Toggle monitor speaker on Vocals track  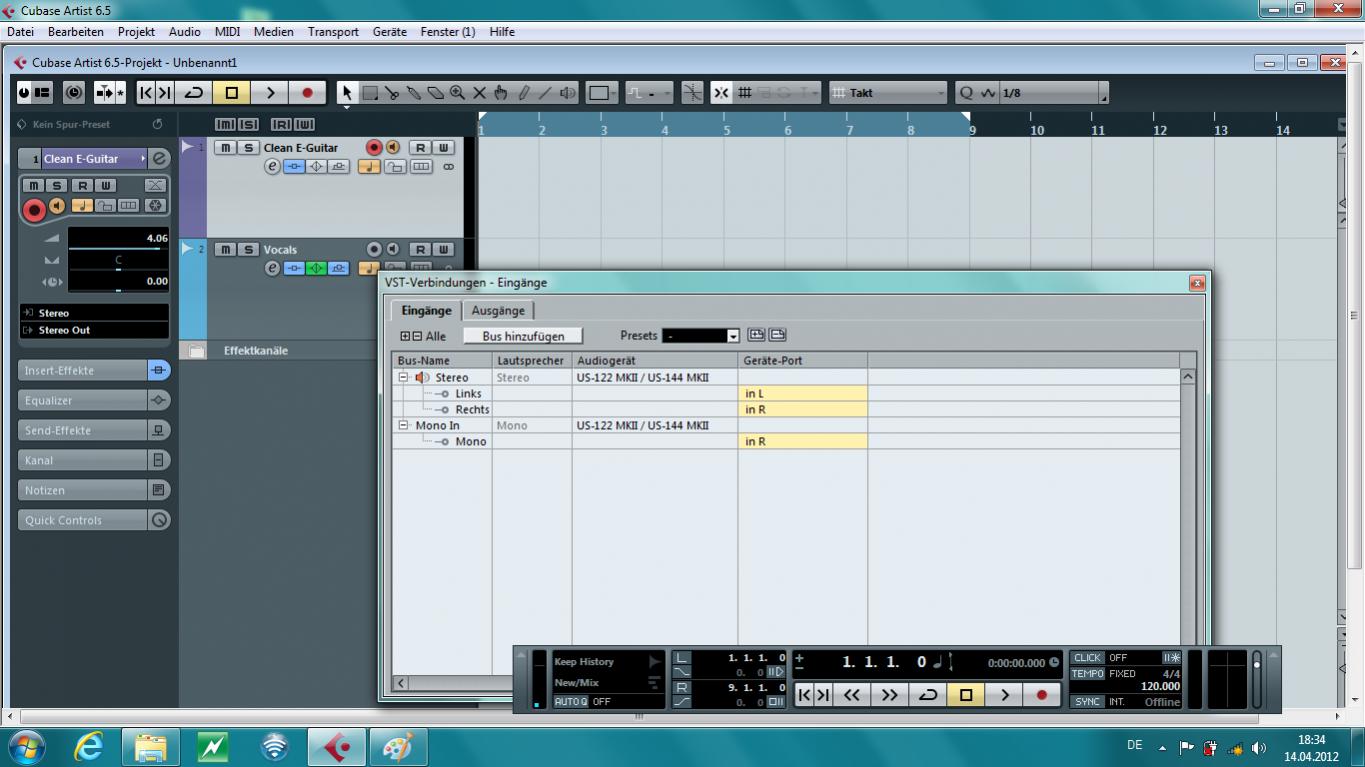coord(394,249)
